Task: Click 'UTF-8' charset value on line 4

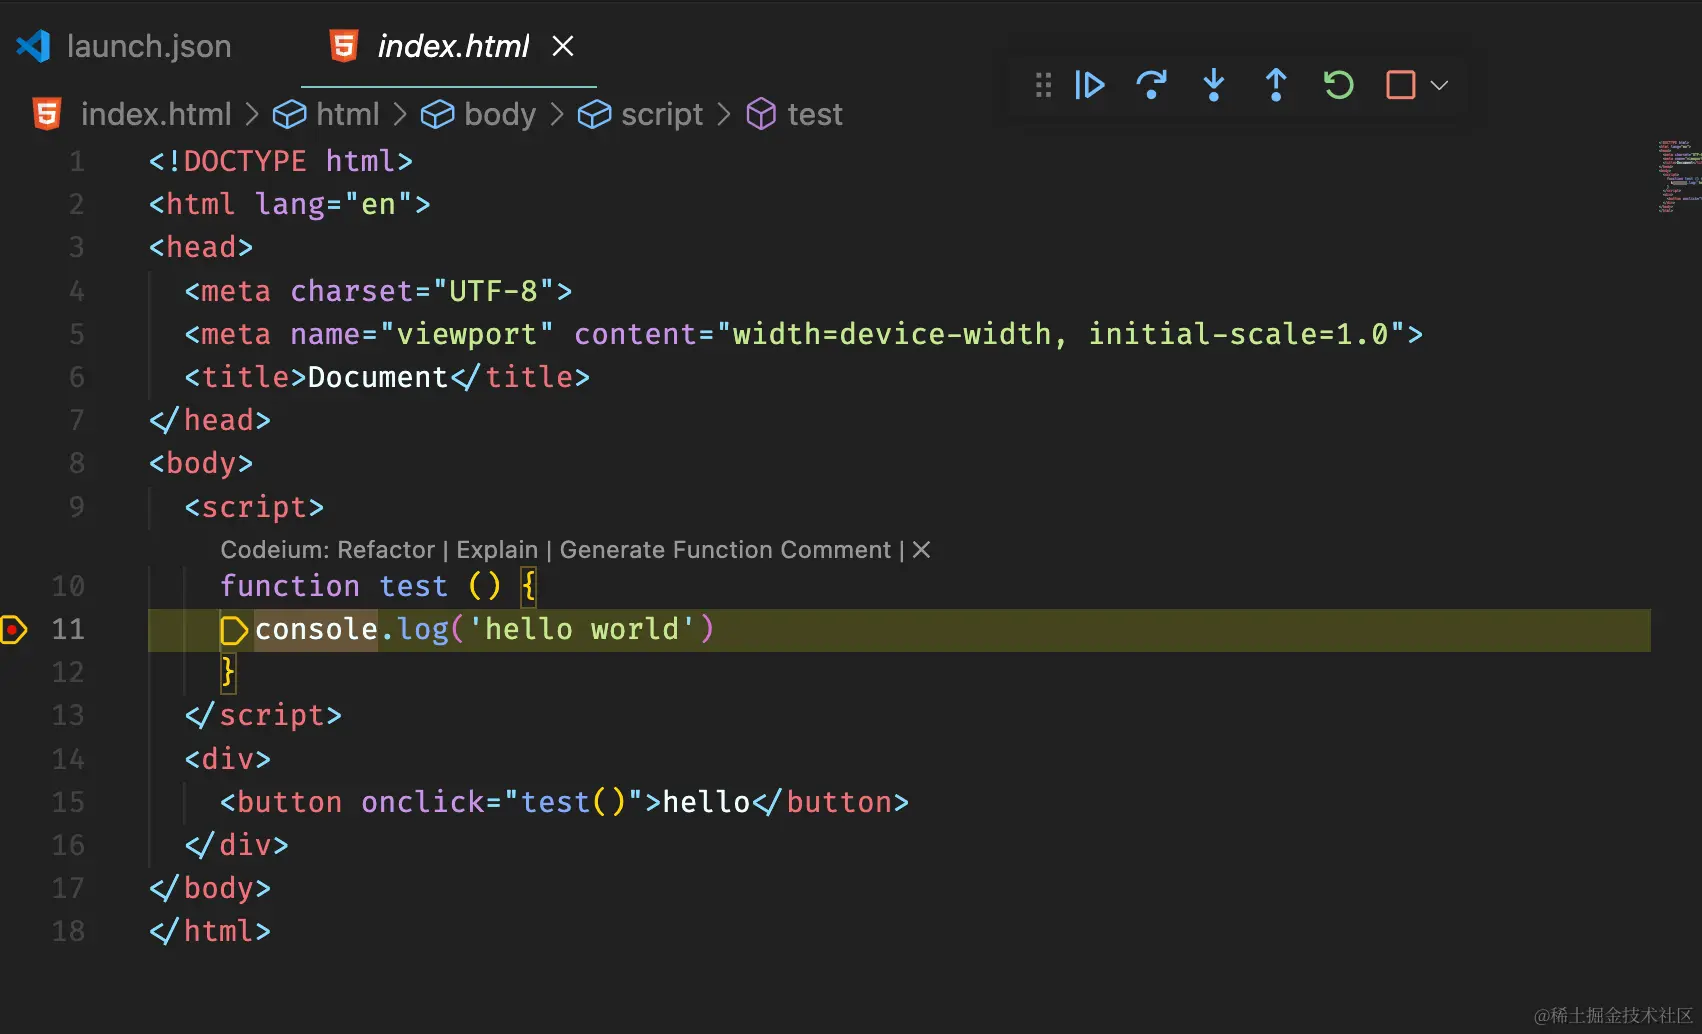Action: point(493,291)
